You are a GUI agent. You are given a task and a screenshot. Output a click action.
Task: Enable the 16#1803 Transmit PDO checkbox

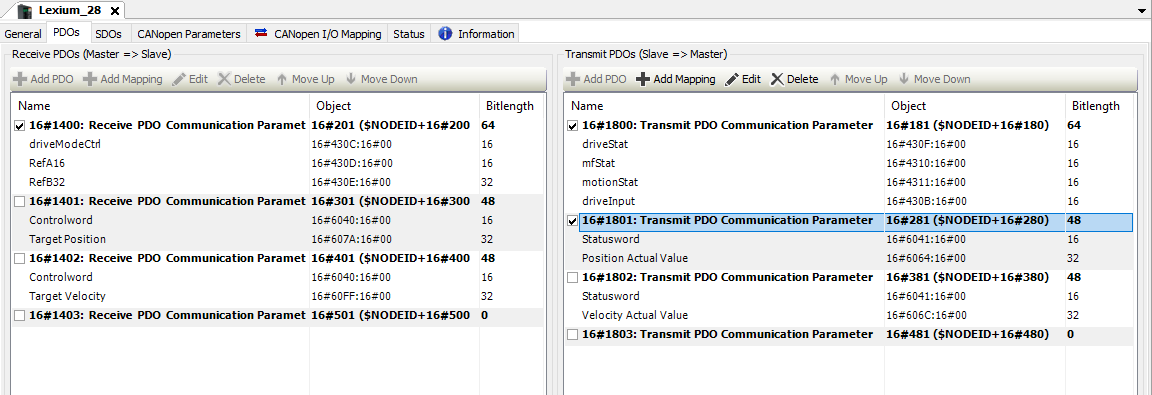(x=572, y=334)
